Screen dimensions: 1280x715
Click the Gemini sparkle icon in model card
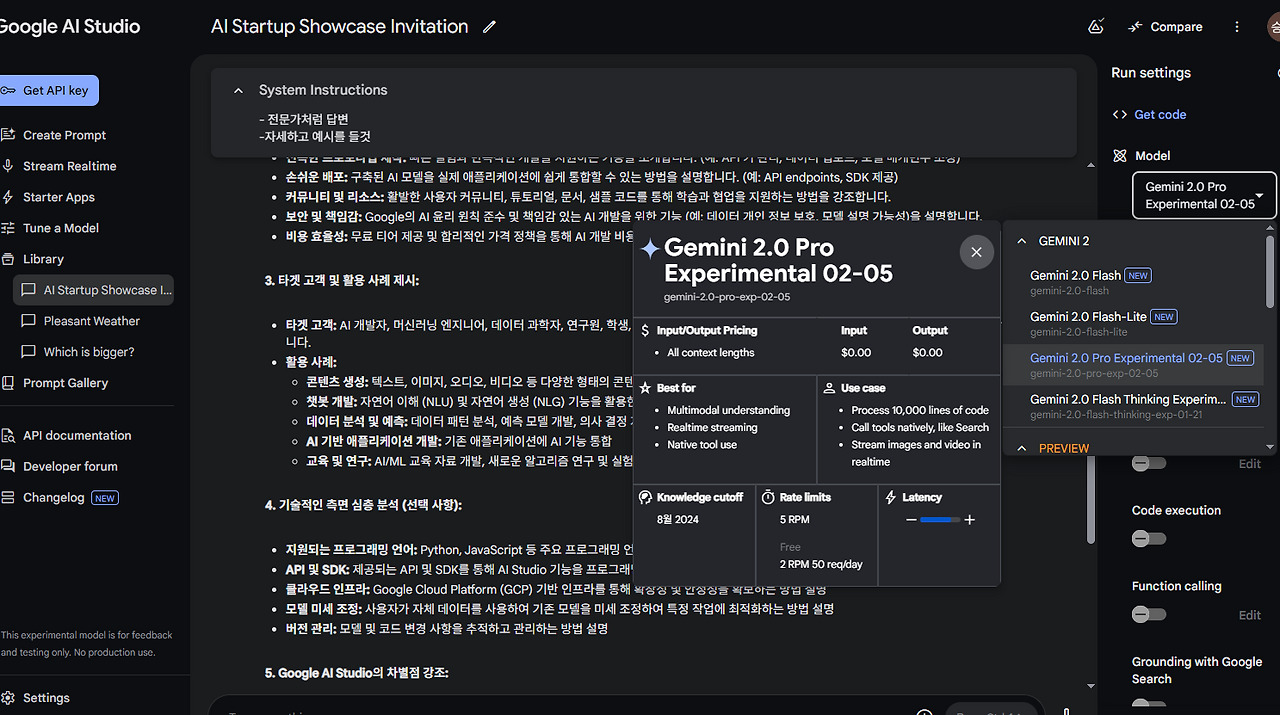tap(650, 249)
